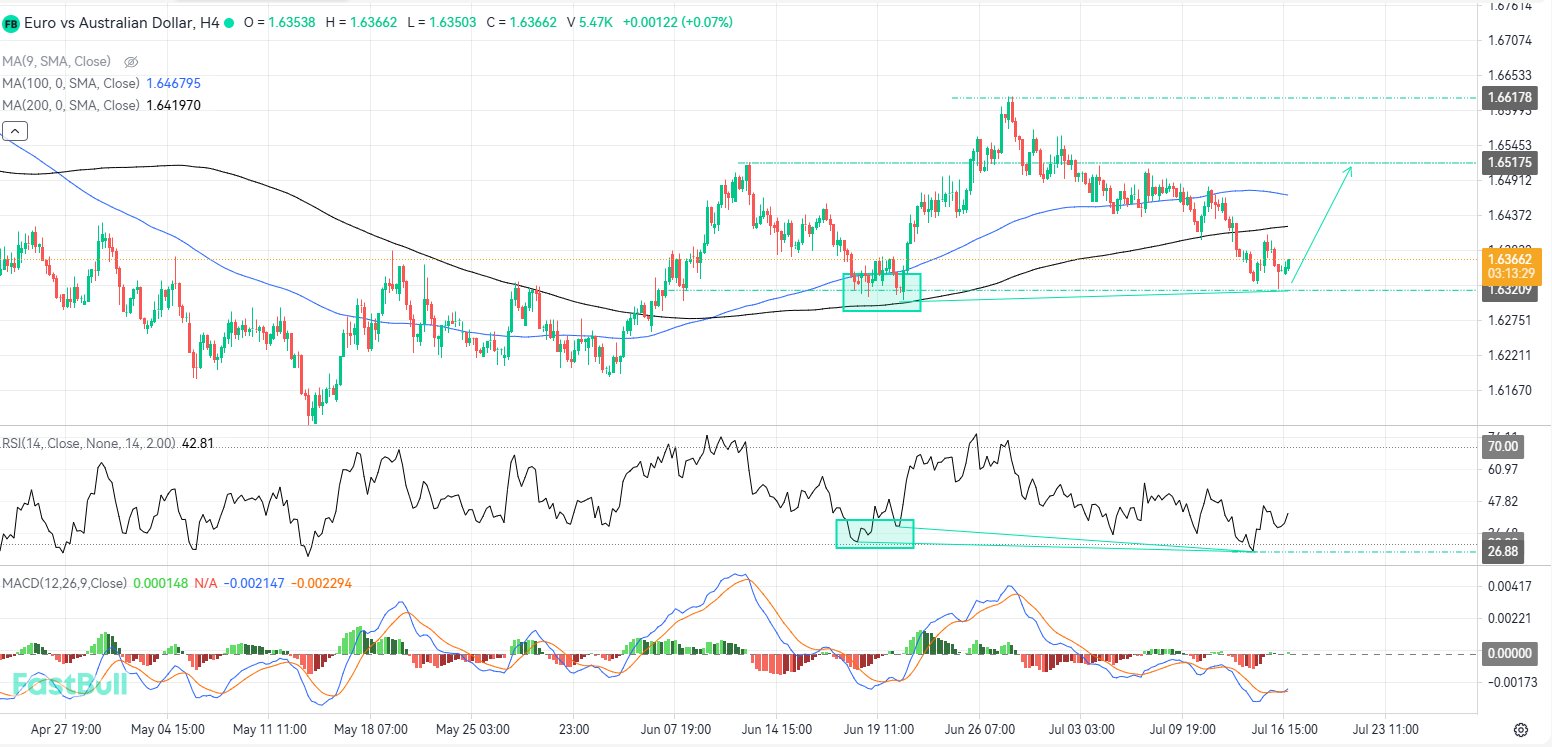Select the MA(9, SMA, Close) legend entry
1552x747 pixels.
coord(56,61)
